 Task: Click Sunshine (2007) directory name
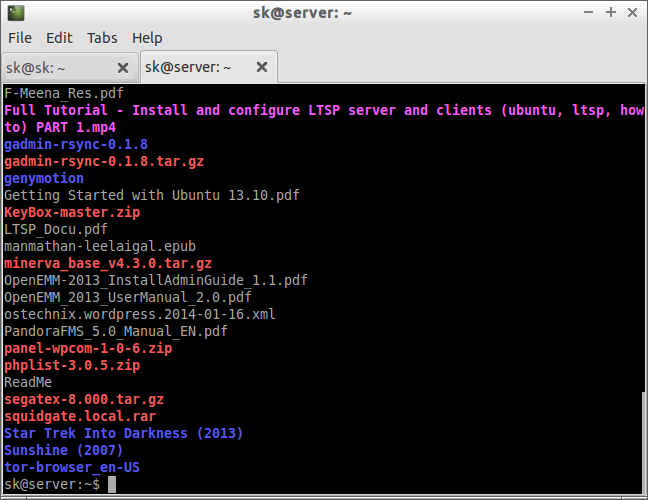coord(64,450)
